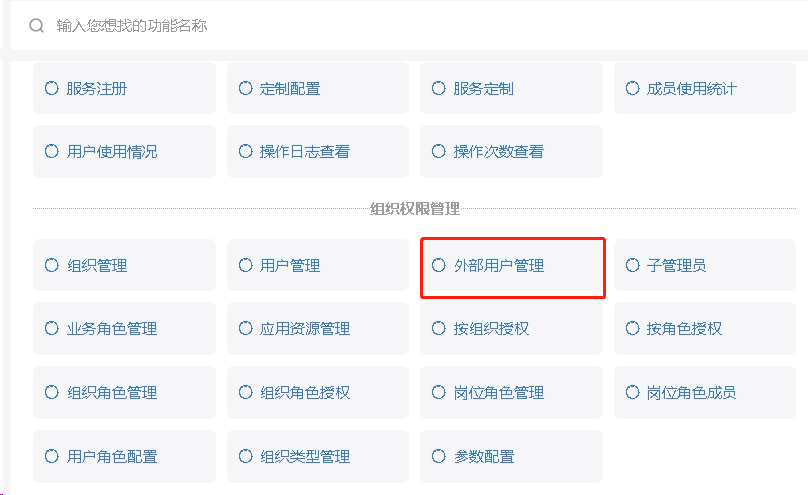Open the 外部用户管理 tile

click(512, 267)
